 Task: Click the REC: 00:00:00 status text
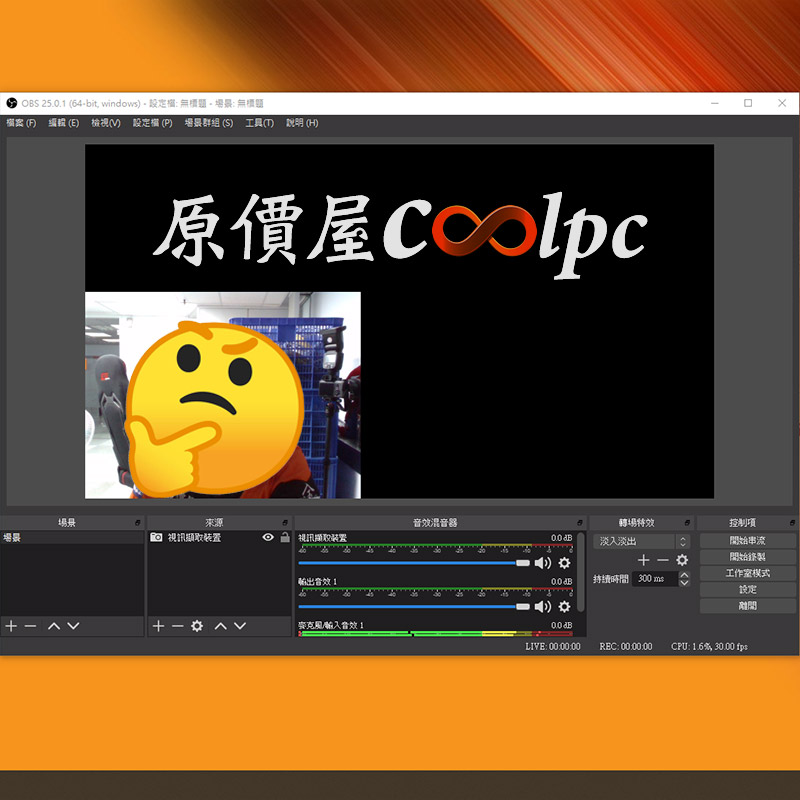pyautogui.click(x=626, y=646)
